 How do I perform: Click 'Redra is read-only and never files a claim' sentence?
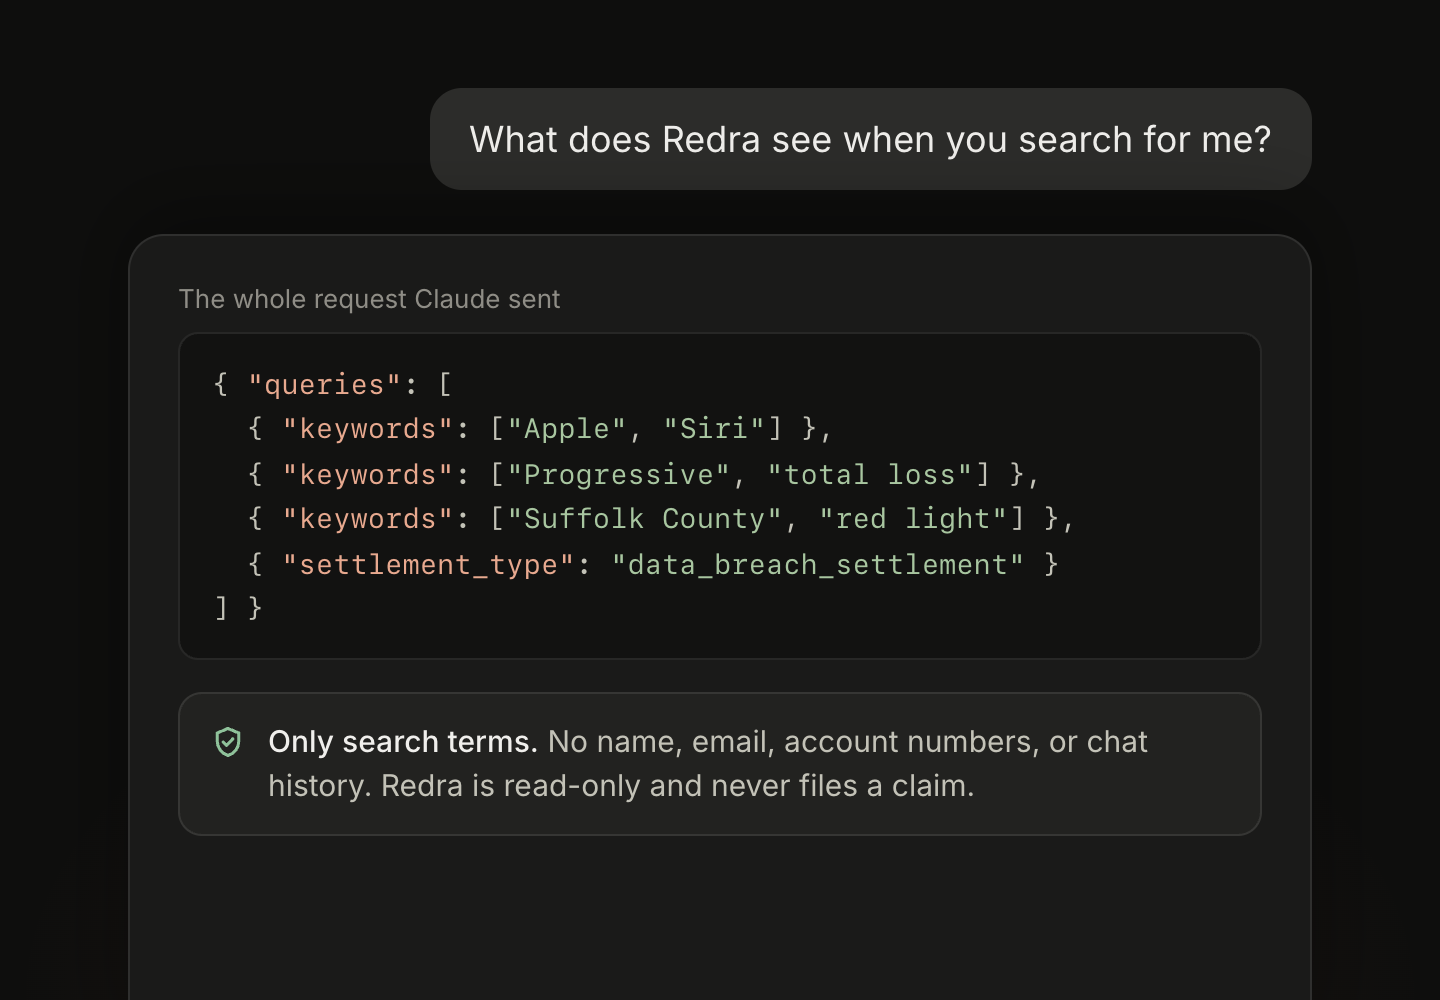click(678, 786)
